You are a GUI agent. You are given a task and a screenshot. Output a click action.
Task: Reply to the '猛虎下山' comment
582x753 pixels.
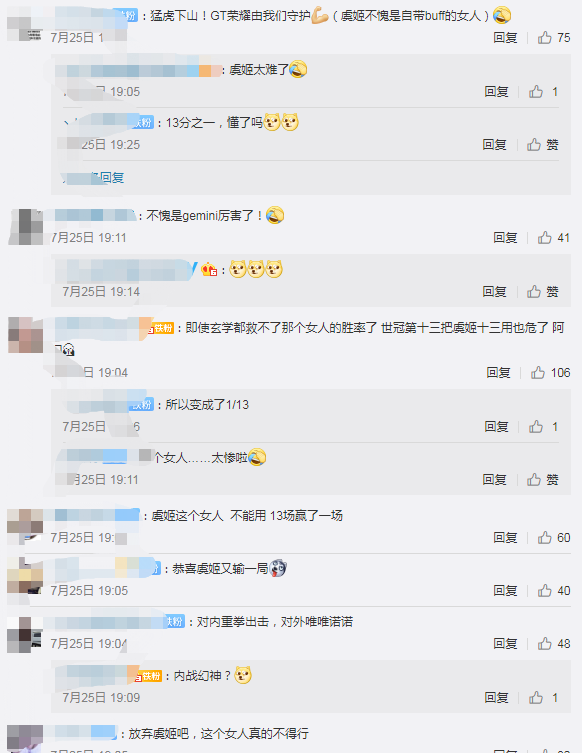[505, 37]
